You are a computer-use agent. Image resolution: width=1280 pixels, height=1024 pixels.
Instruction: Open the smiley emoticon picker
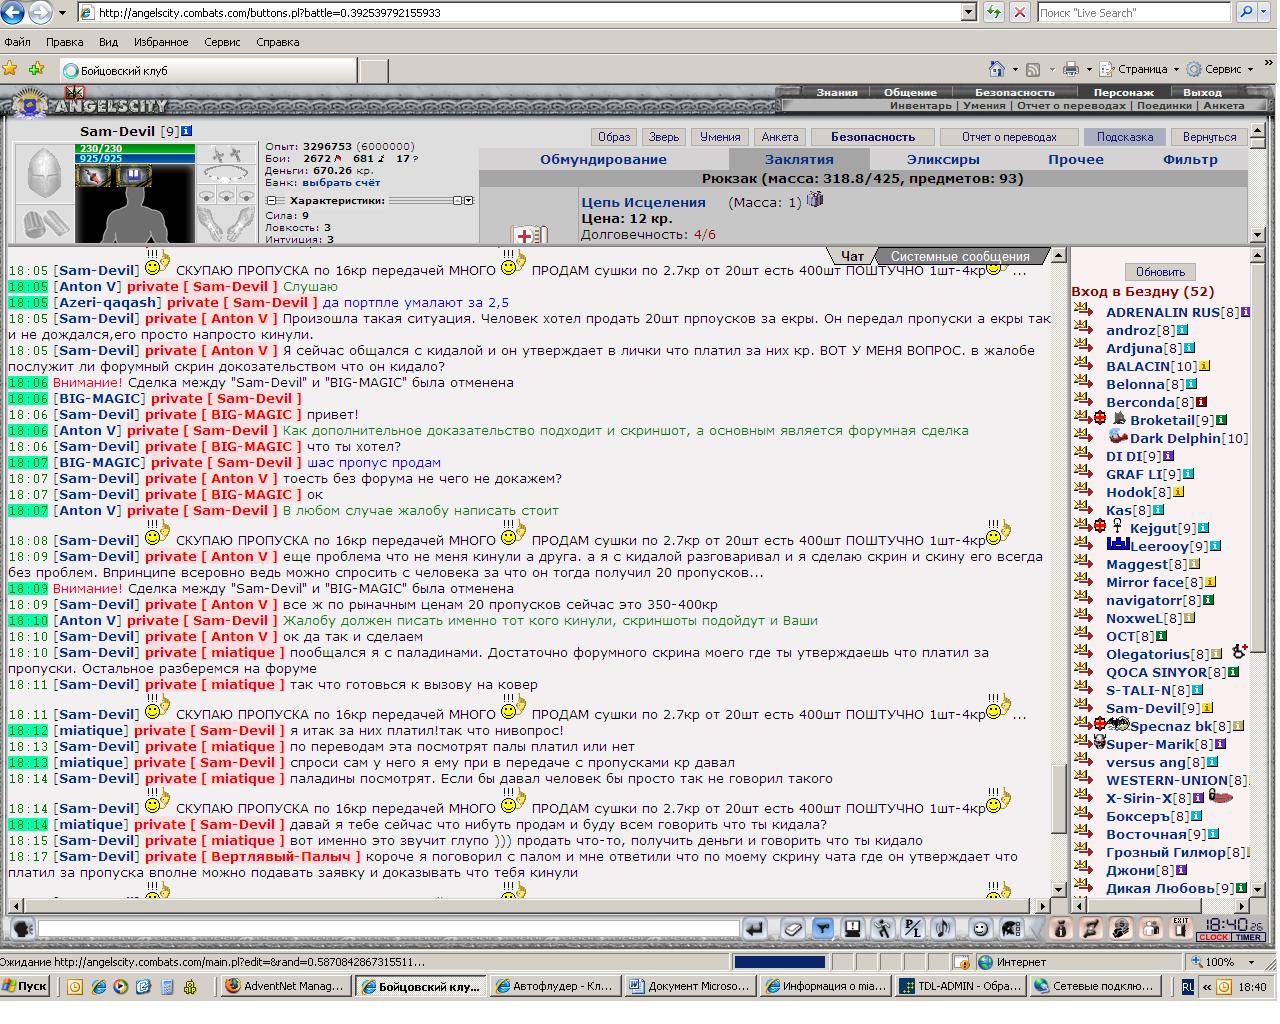coord(981,929)
